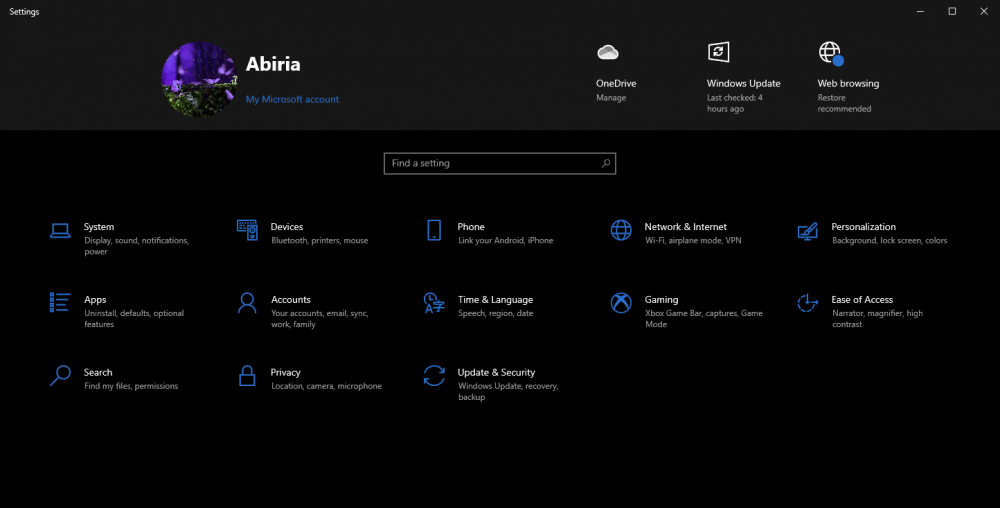
Task: Click the OneDrive cloud icon
Action: click(608, 52)
